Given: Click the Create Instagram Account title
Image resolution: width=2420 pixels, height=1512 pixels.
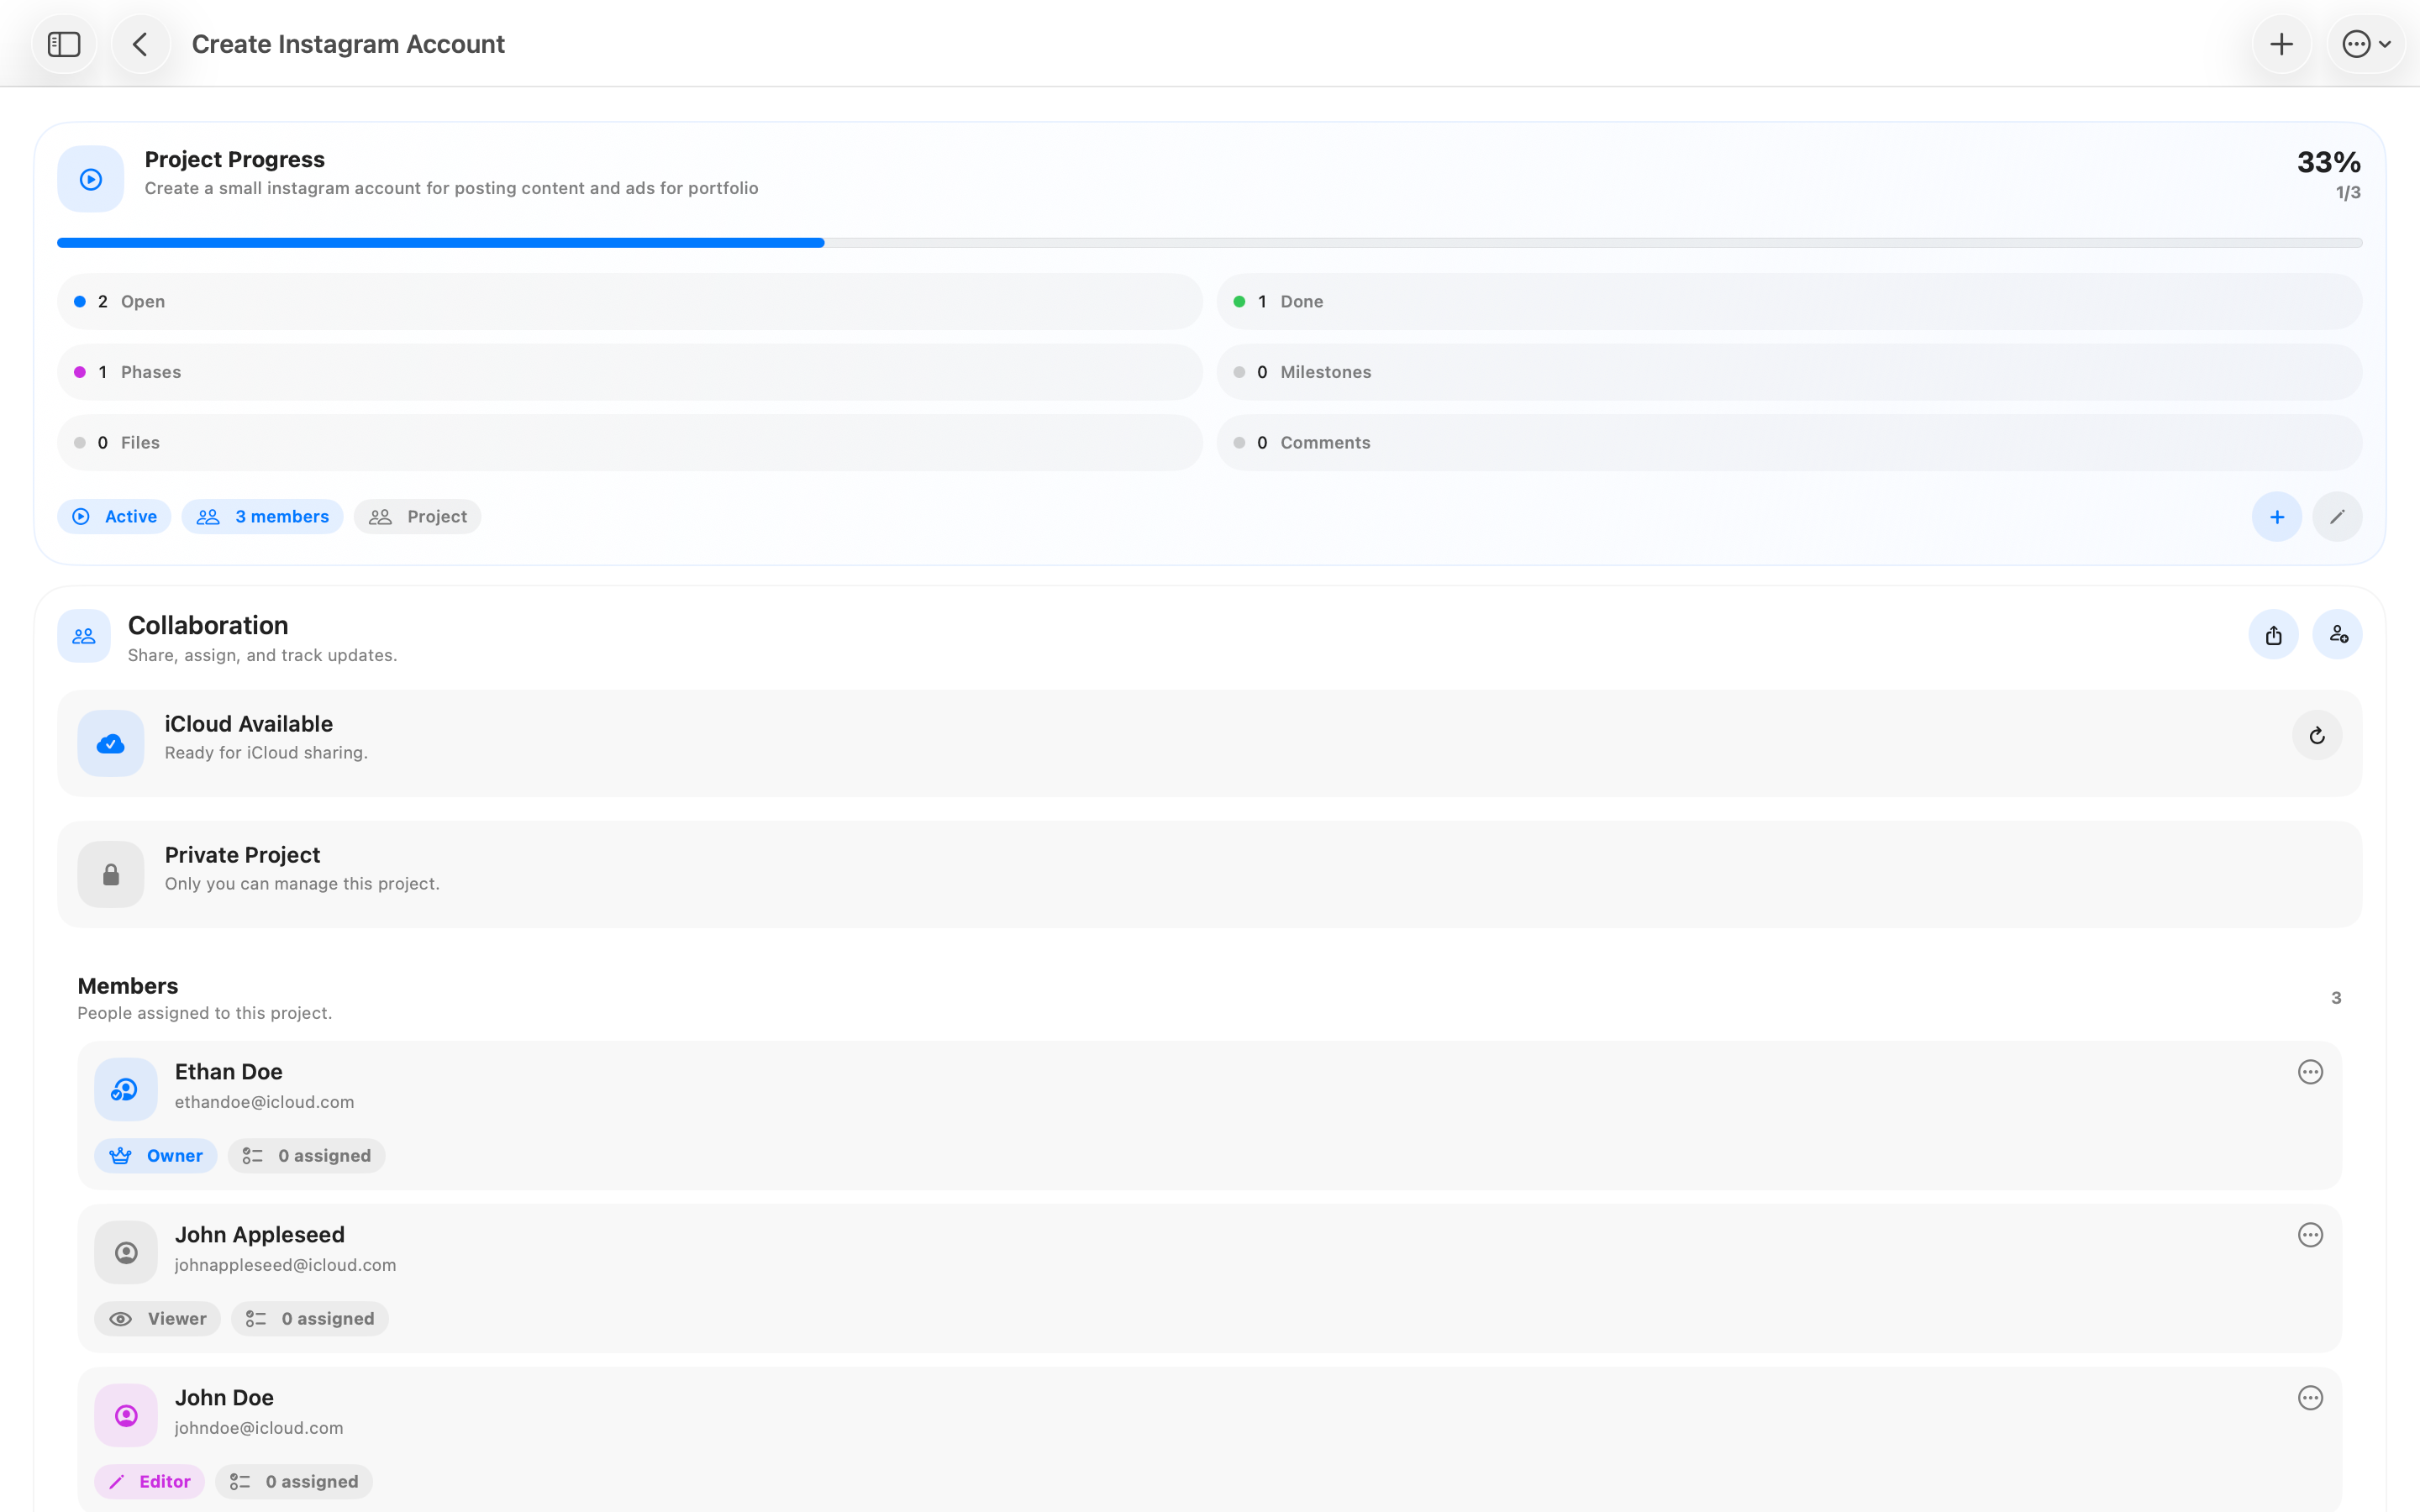Looking at the screenshot, I should (348, 44).
